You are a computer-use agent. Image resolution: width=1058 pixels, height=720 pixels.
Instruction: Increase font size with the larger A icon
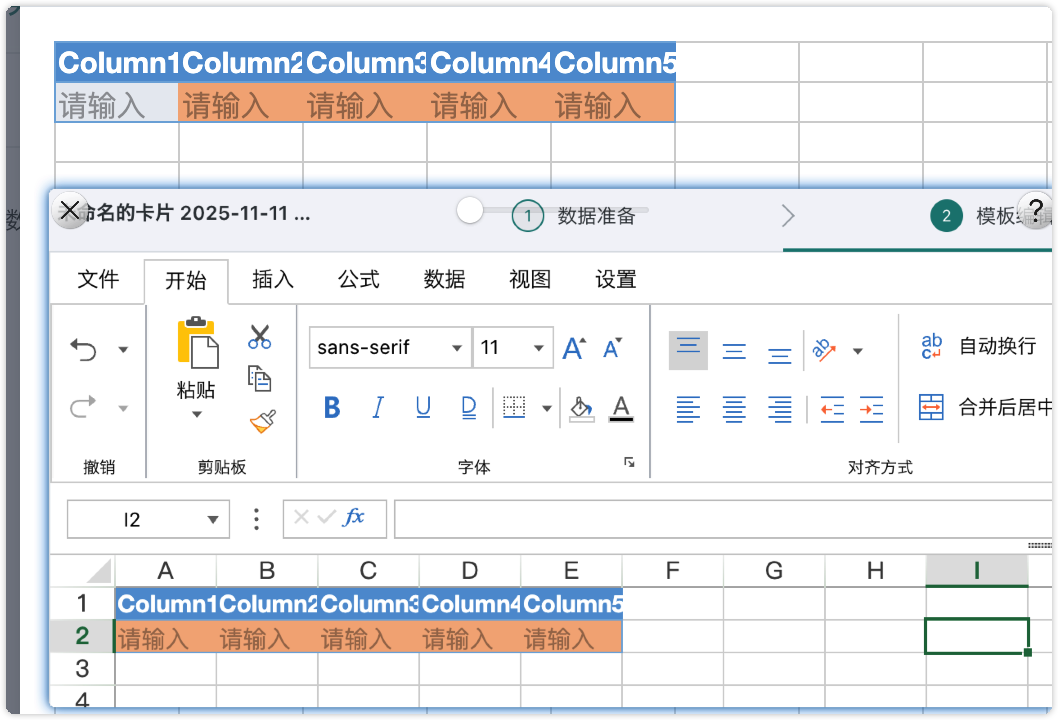coord(574,348)
